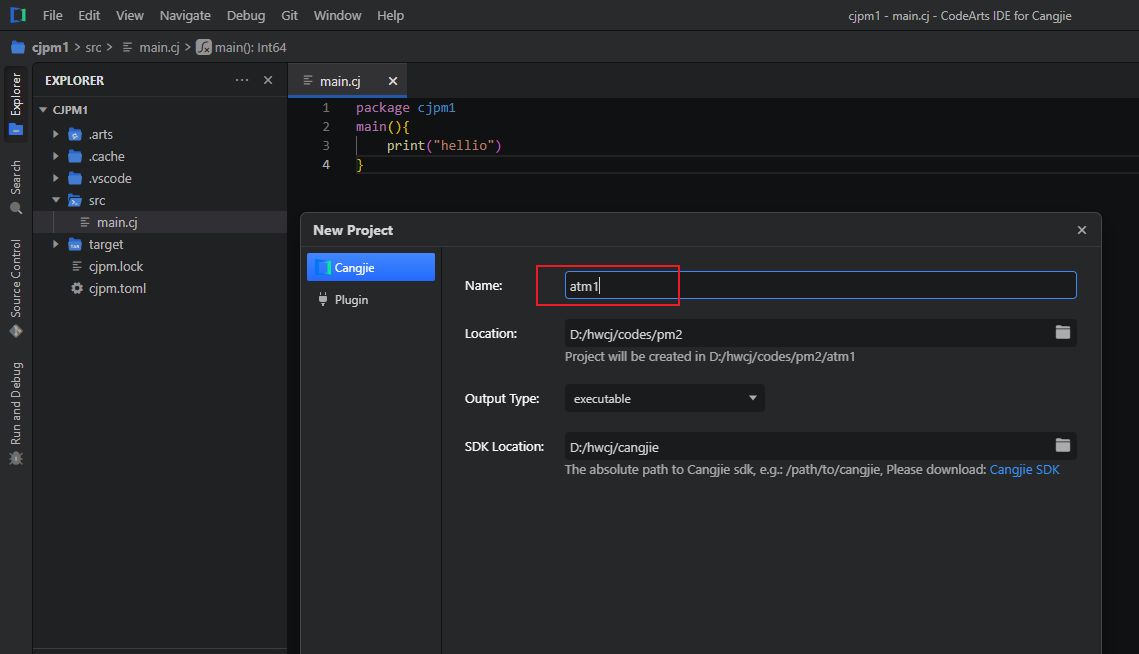The image size is (1139, 654).
Task: Open the Navigate menu
Action: click(x=185, y=15)
